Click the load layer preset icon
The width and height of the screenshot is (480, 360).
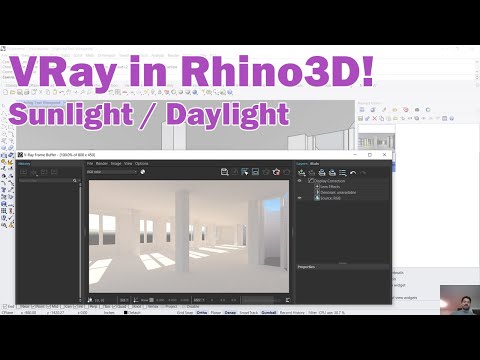tap(332, 172)
